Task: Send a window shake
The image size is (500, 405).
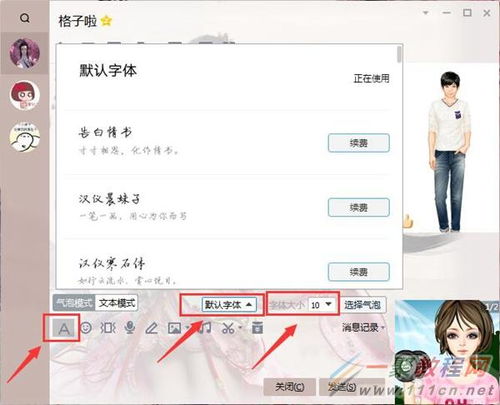Action: [x=108, y=328]
